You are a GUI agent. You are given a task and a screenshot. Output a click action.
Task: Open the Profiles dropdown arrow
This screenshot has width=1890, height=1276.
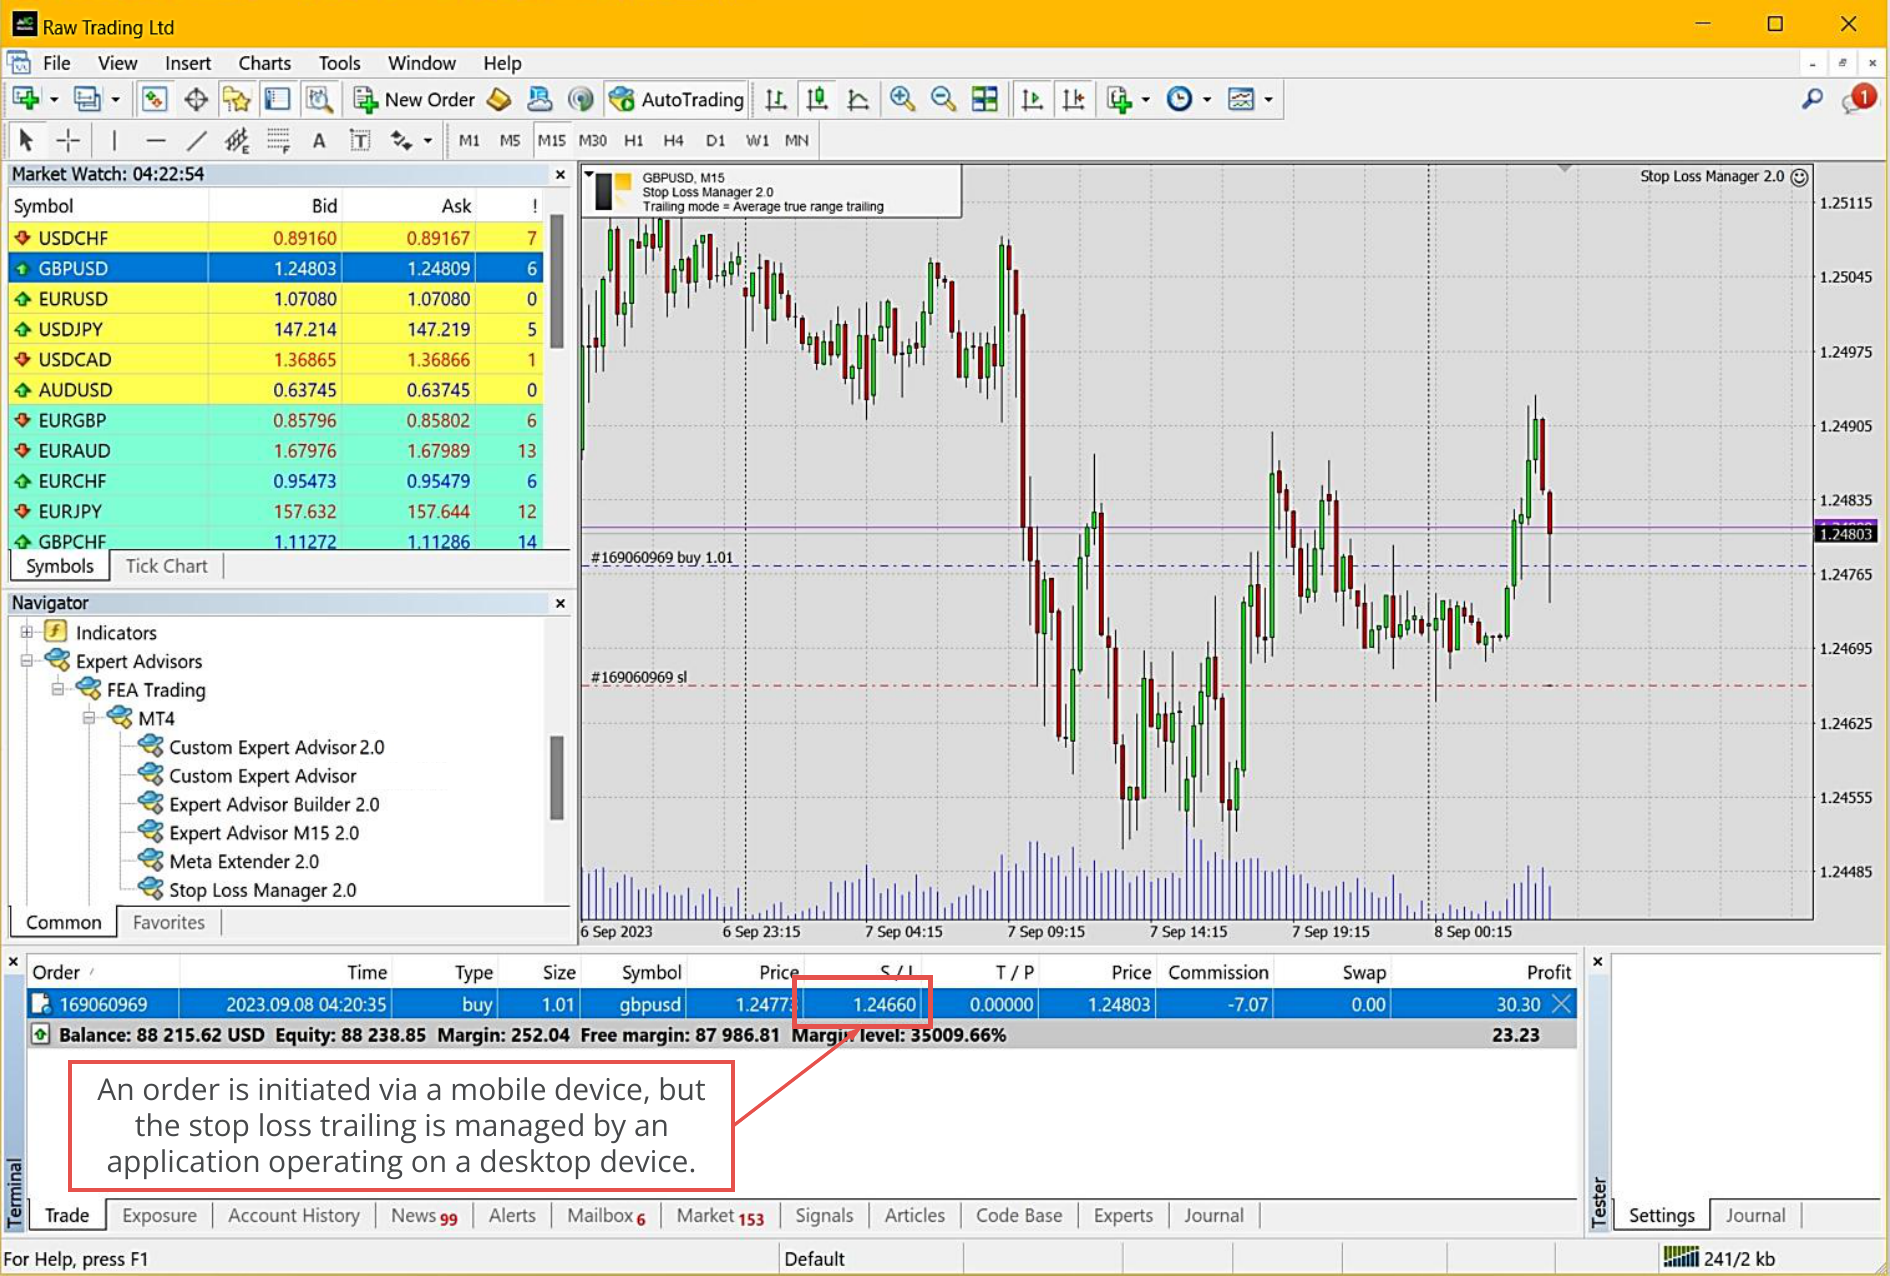click(x=115, y=99)
